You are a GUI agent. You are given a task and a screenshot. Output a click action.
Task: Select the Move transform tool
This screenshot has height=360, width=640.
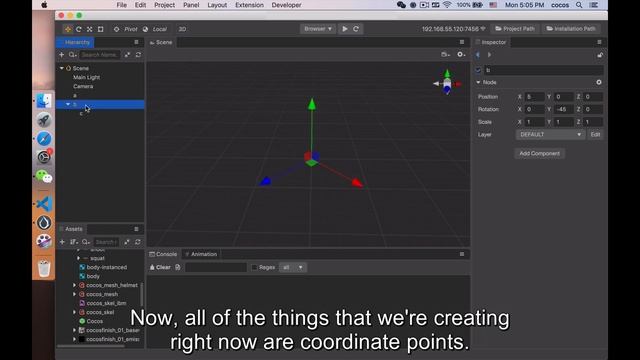[68, 29]
